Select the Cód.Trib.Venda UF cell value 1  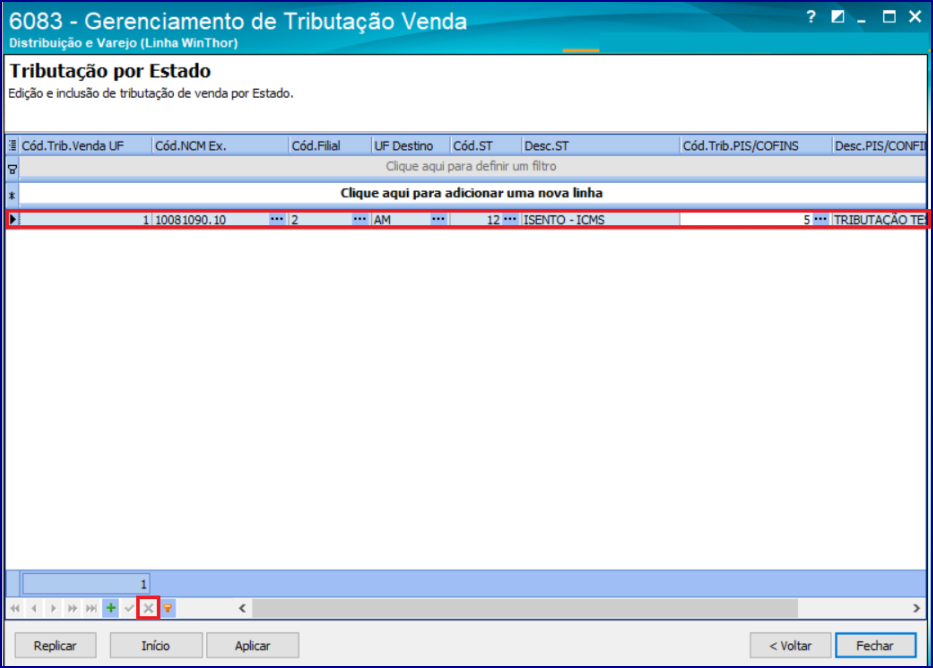point(85,219)
